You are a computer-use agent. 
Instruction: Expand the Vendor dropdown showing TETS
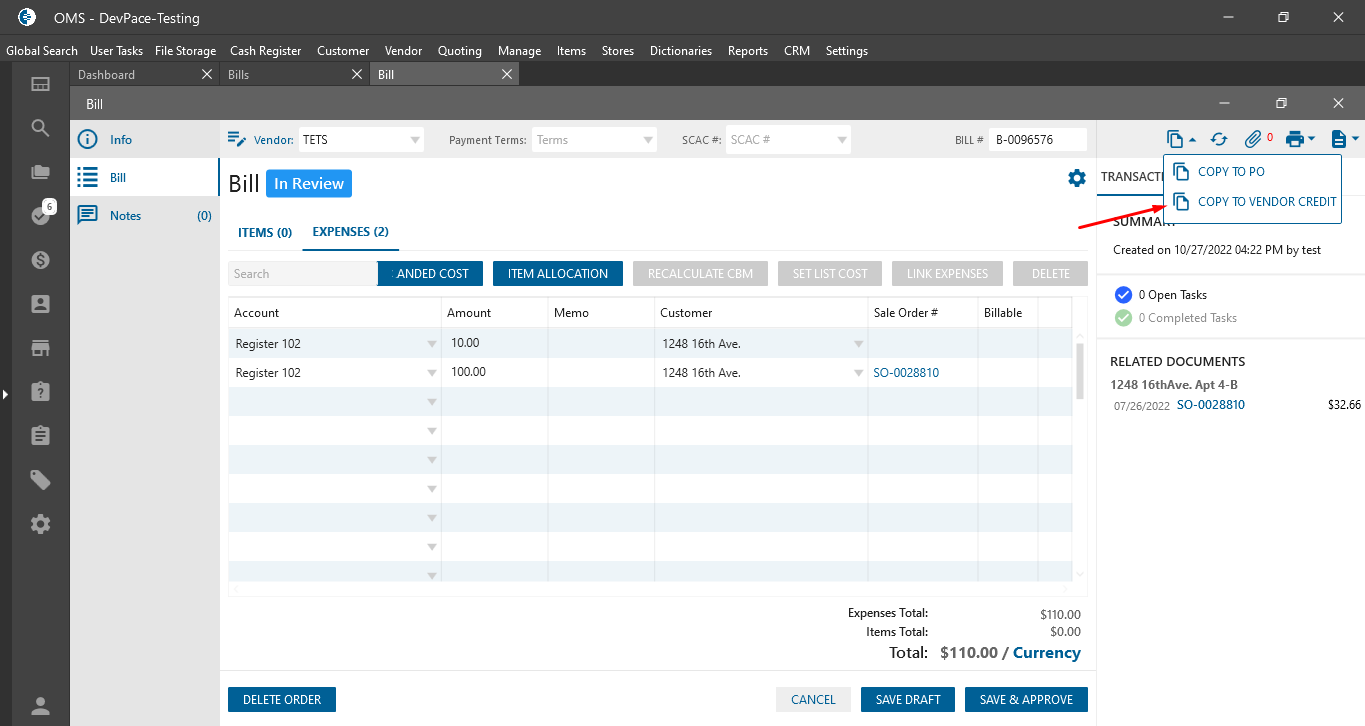click(x=415, y=140)
